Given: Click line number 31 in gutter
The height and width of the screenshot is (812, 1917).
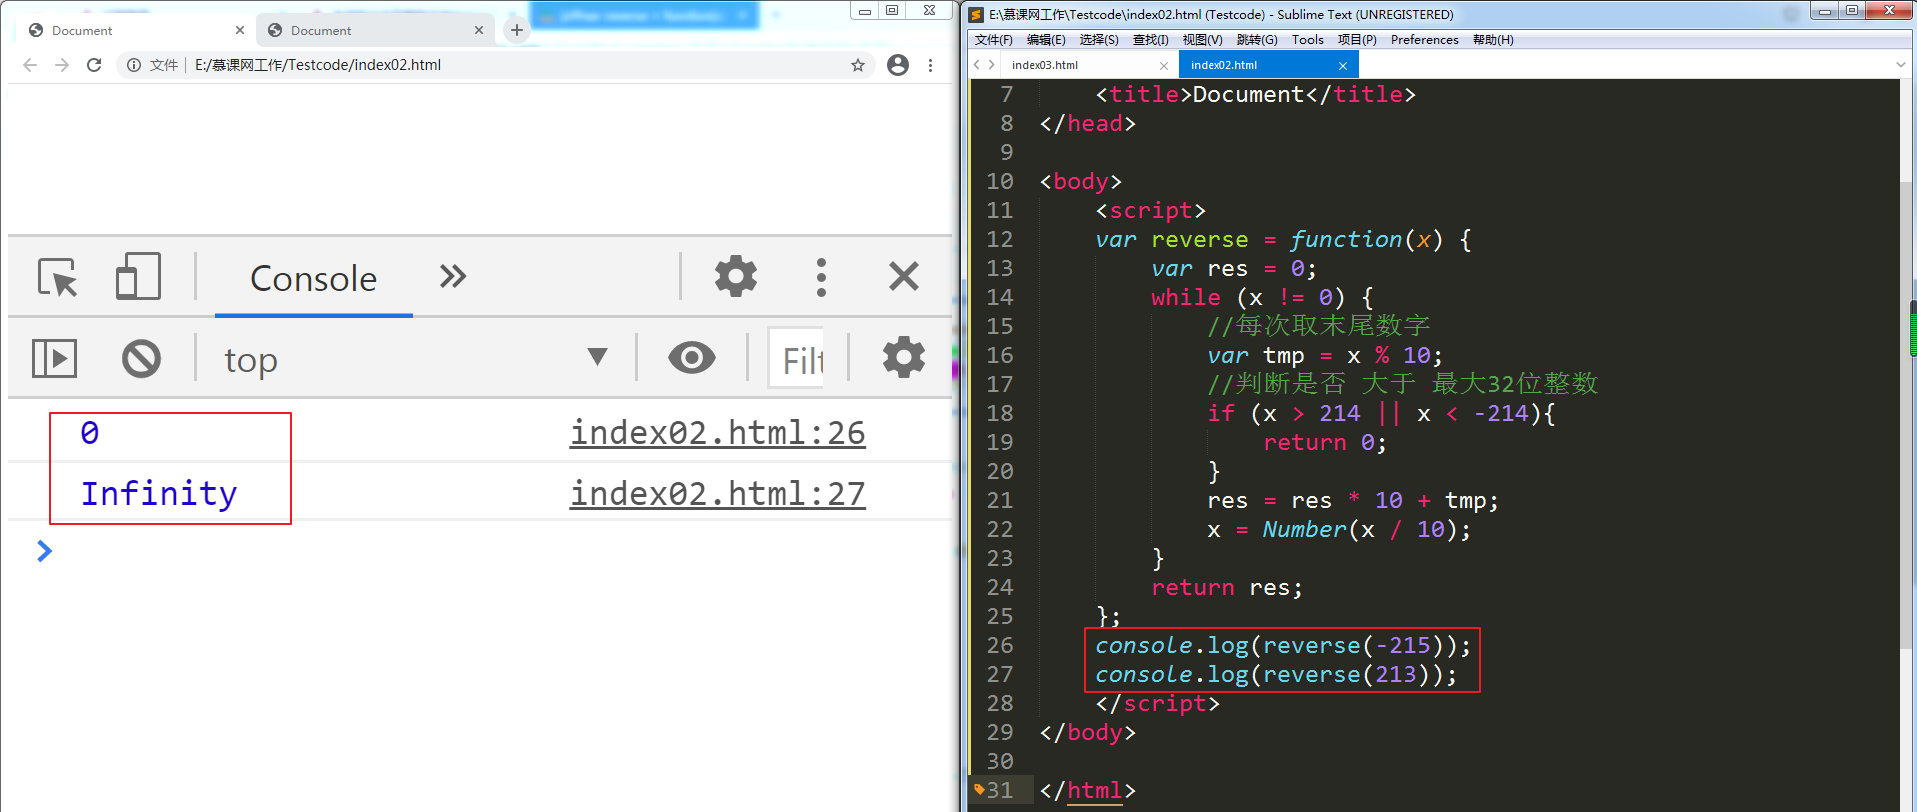Looking at the screenshot, I should click(1000, 790).
